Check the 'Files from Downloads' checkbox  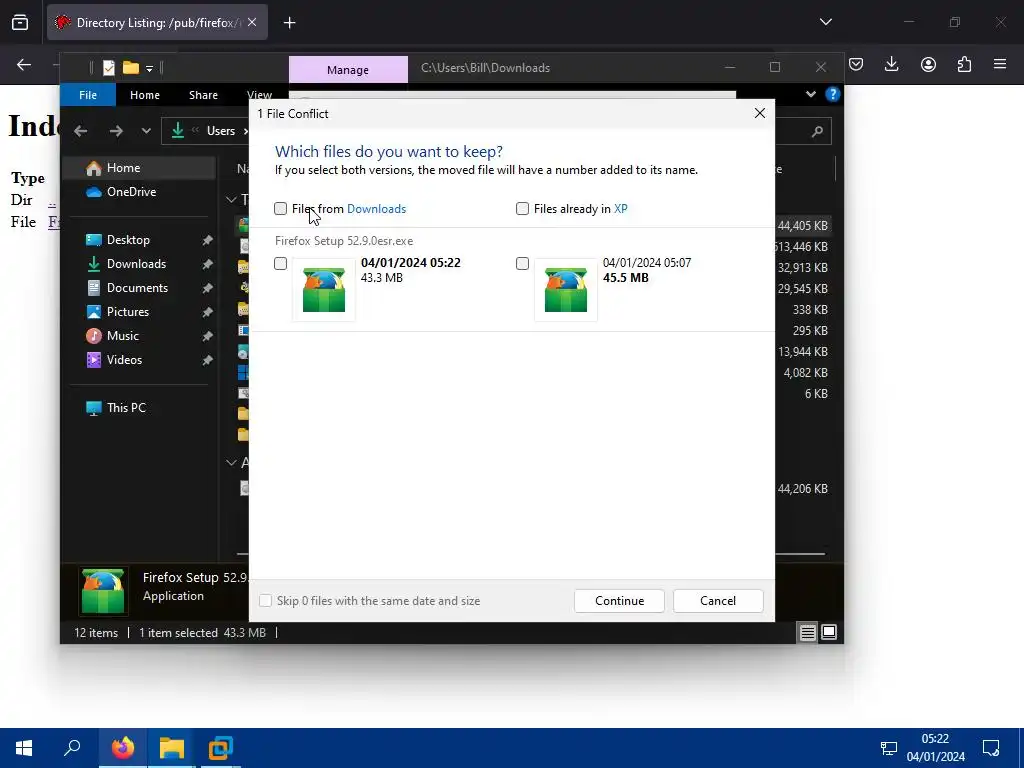coord(280,208)
